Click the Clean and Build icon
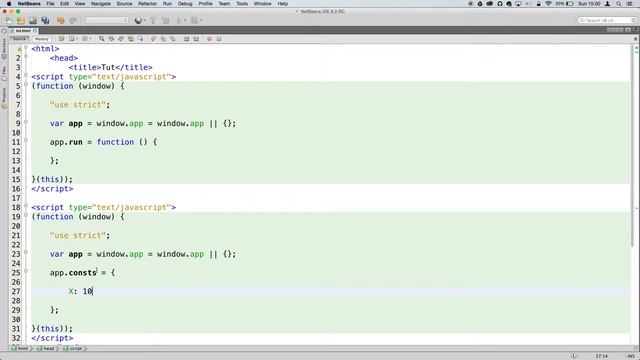This screenshot has width=640, height=360. tap(165, 20)
